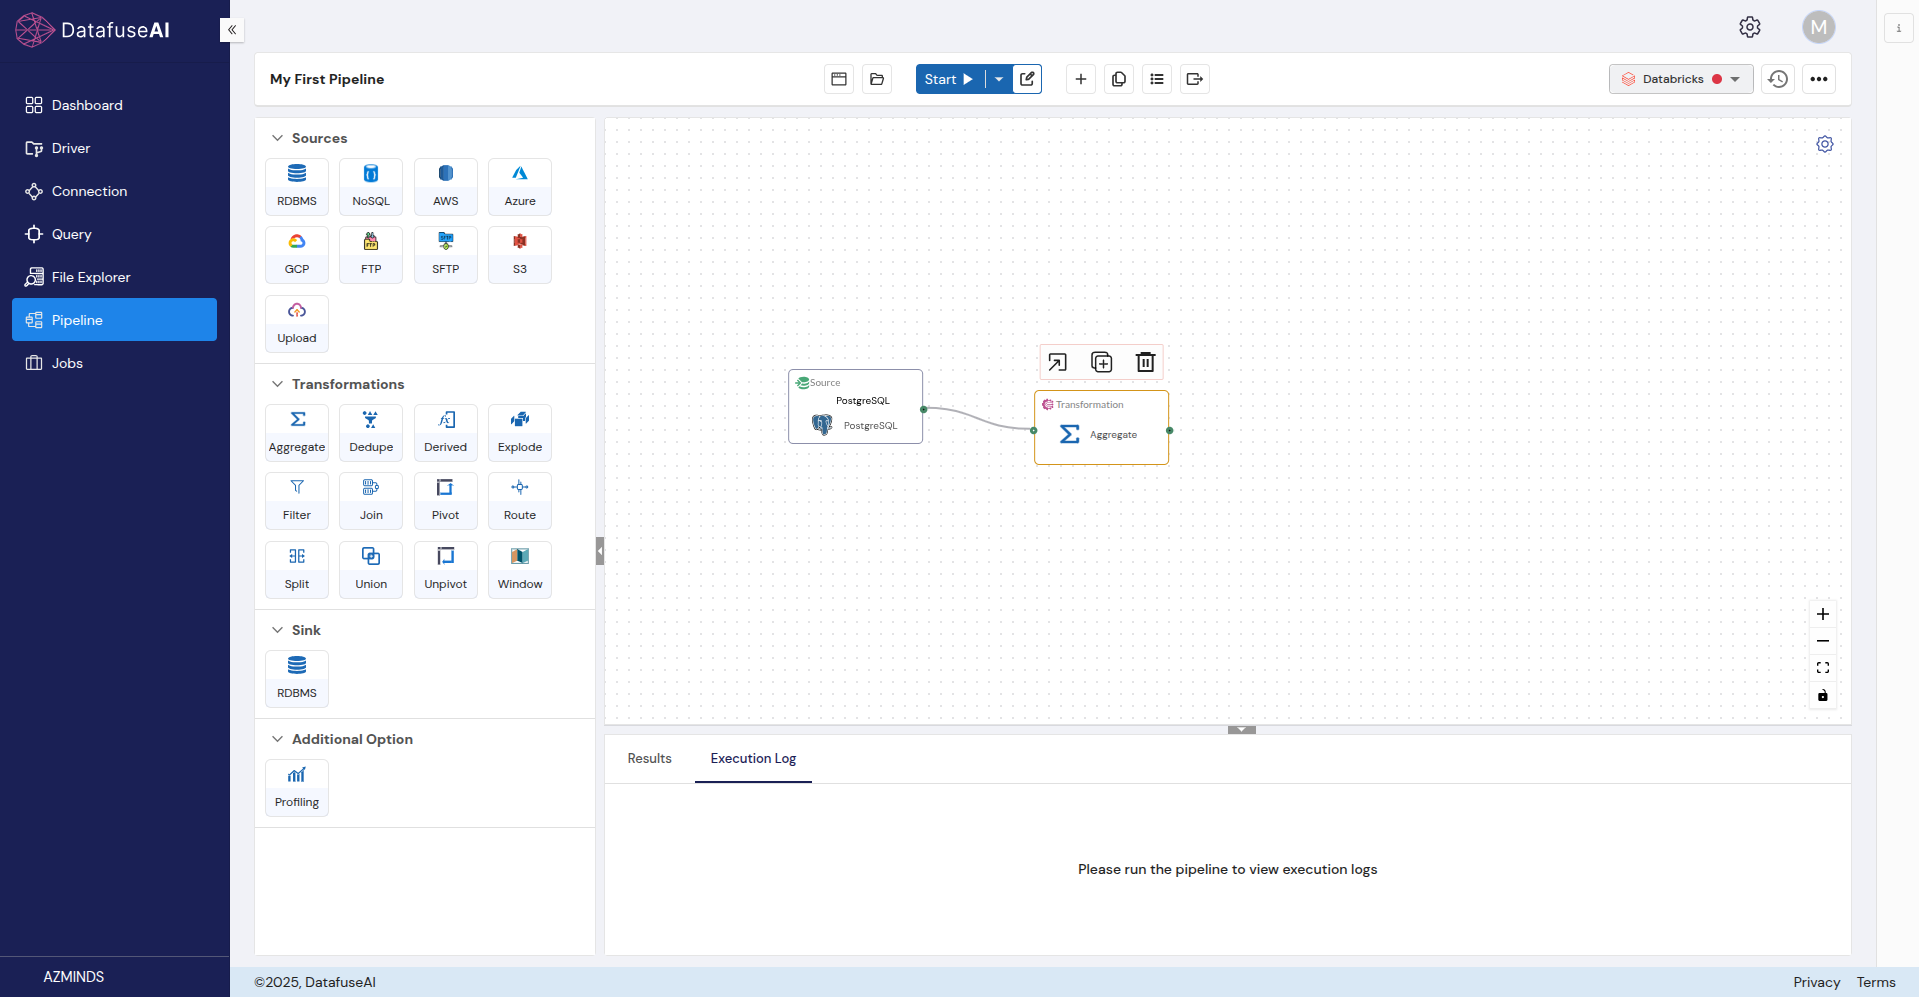The width and height of the screenshot is (1919, 997).
Task: Open the Start button dropdown arrow
Action: tap(999, 79)
